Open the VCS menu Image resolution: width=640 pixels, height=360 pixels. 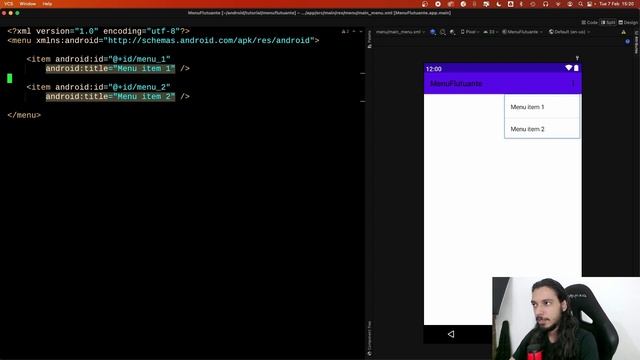point(8,4)
